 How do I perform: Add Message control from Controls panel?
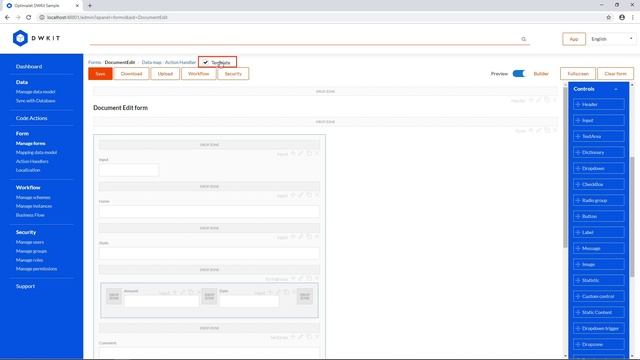click(598, 249)
